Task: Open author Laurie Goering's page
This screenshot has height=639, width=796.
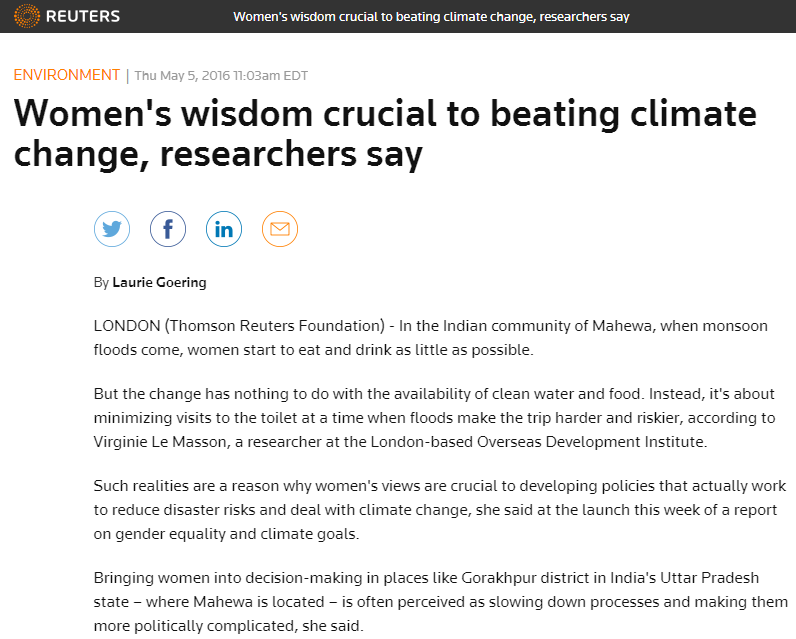Action: pos(159,282)
